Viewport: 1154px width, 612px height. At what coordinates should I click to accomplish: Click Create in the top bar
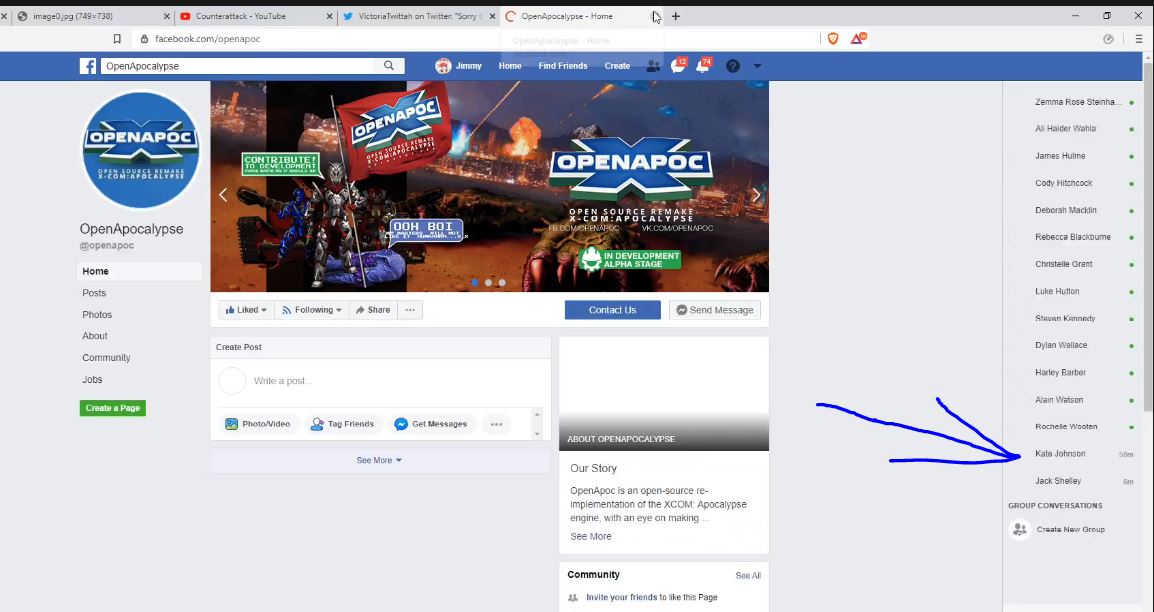coord(617,66)
